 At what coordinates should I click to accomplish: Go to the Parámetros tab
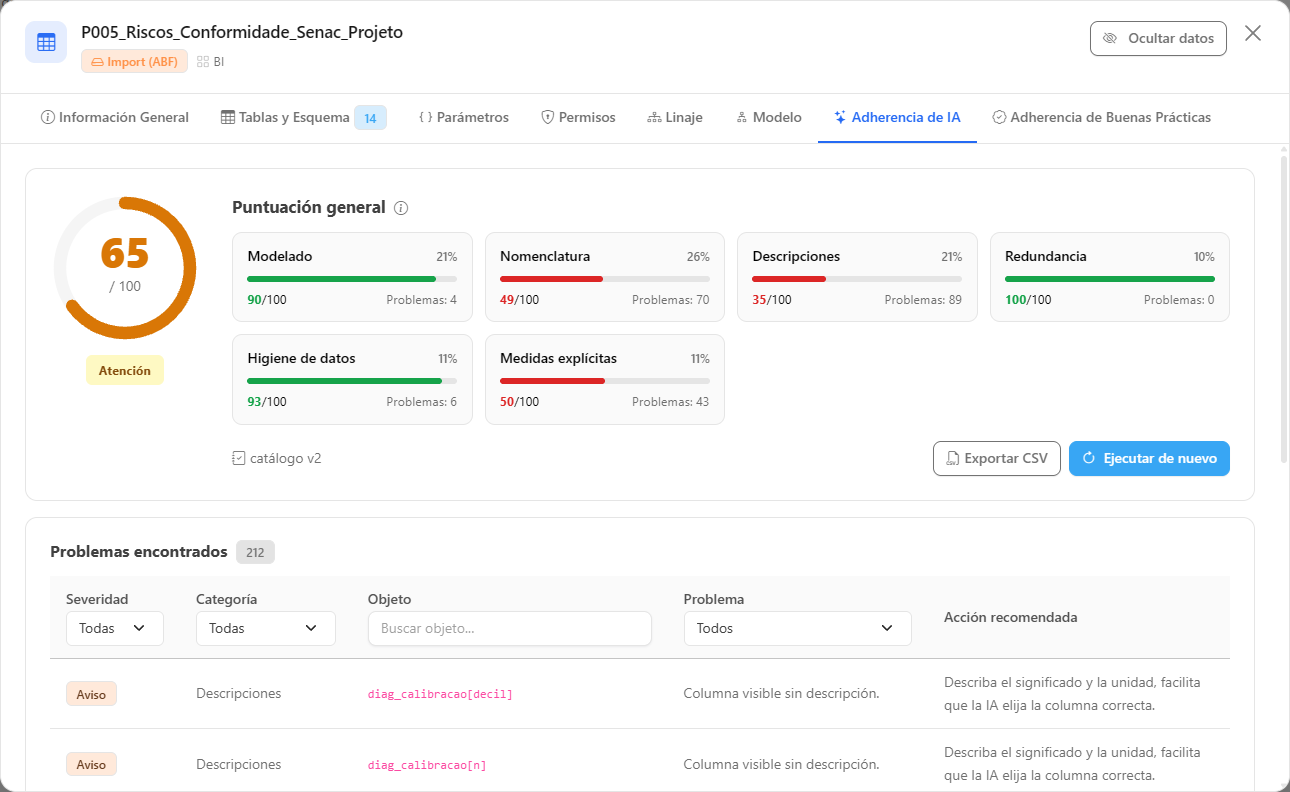[x=464, y=118]
